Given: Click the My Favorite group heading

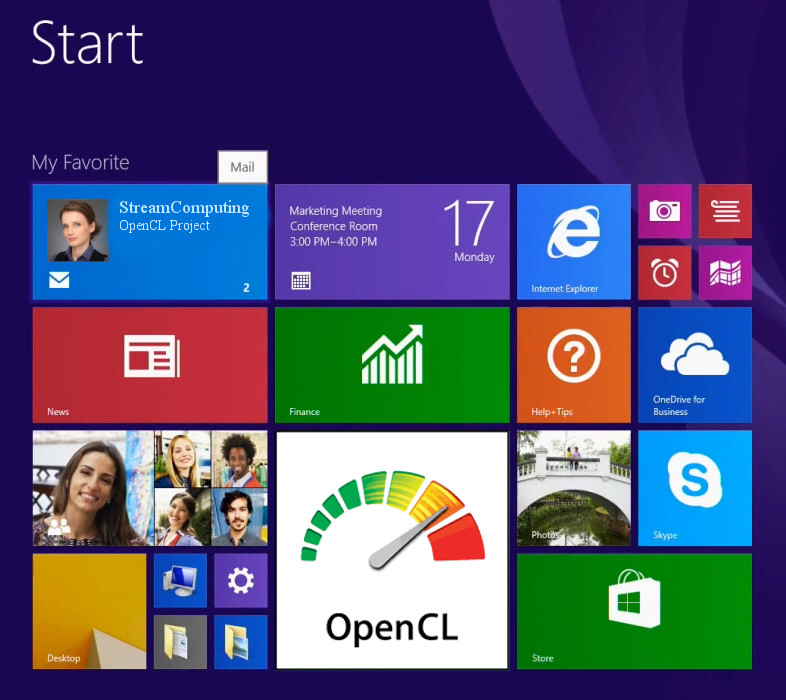Looking at the screenshot, I should (x=80, y=163).
